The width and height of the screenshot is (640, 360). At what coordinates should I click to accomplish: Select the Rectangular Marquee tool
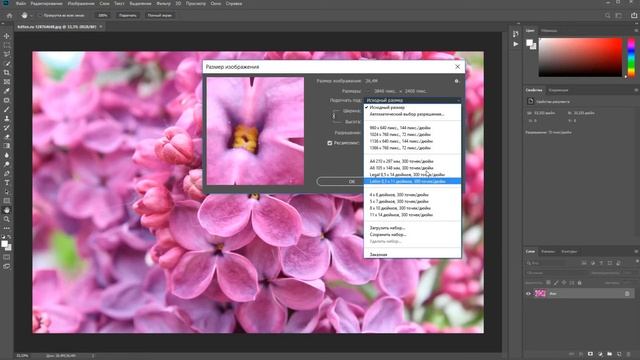[x=7, y=45]
